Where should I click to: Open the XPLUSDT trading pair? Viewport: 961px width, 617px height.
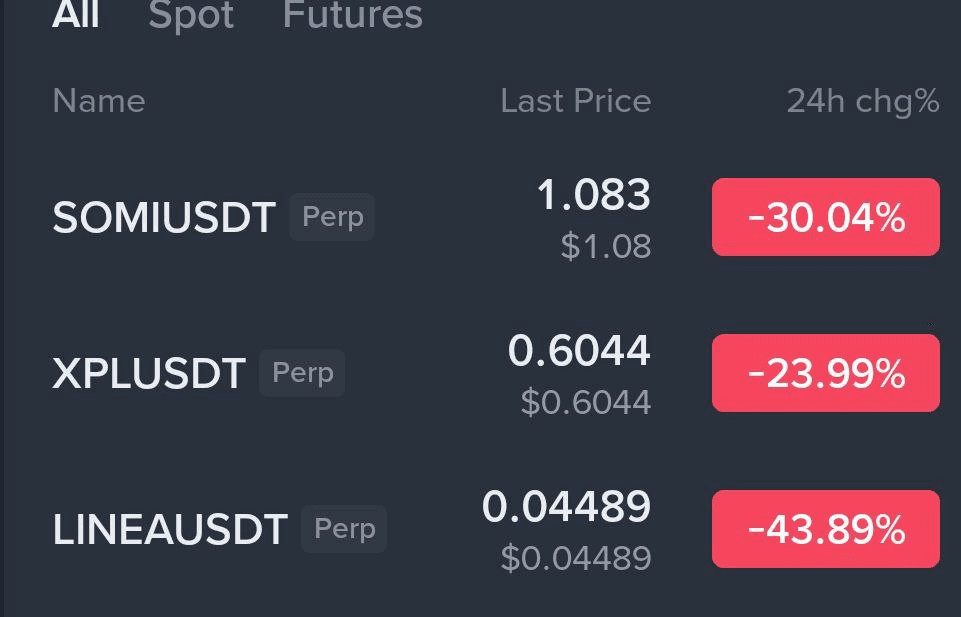149,373
